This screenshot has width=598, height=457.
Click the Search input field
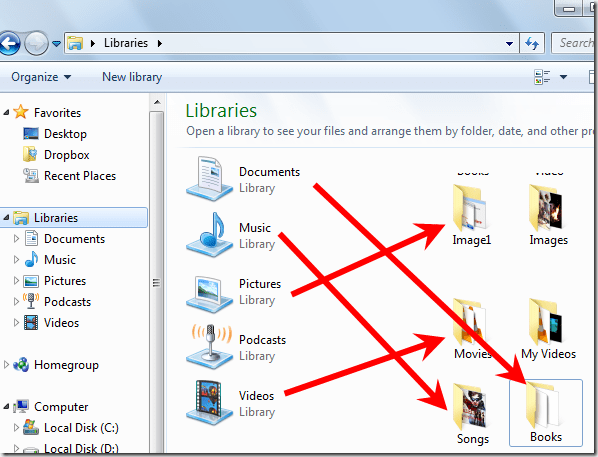[x=574, y=43]
